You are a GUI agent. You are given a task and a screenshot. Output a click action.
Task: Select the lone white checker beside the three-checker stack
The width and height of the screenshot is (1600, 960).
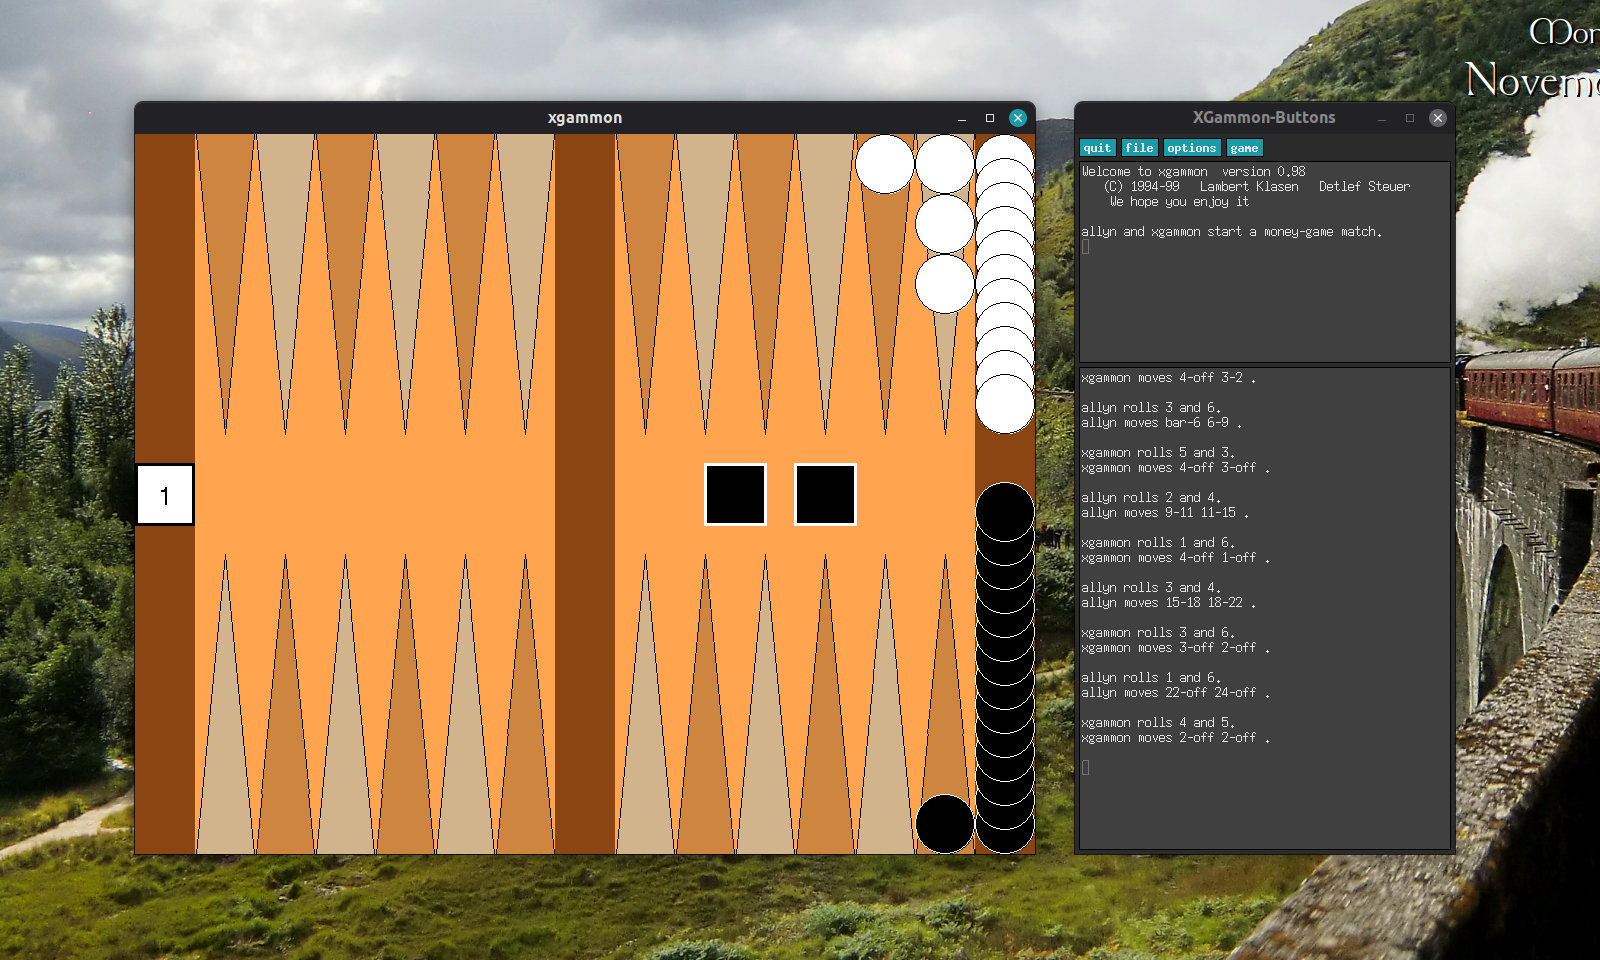pos(884,164)
